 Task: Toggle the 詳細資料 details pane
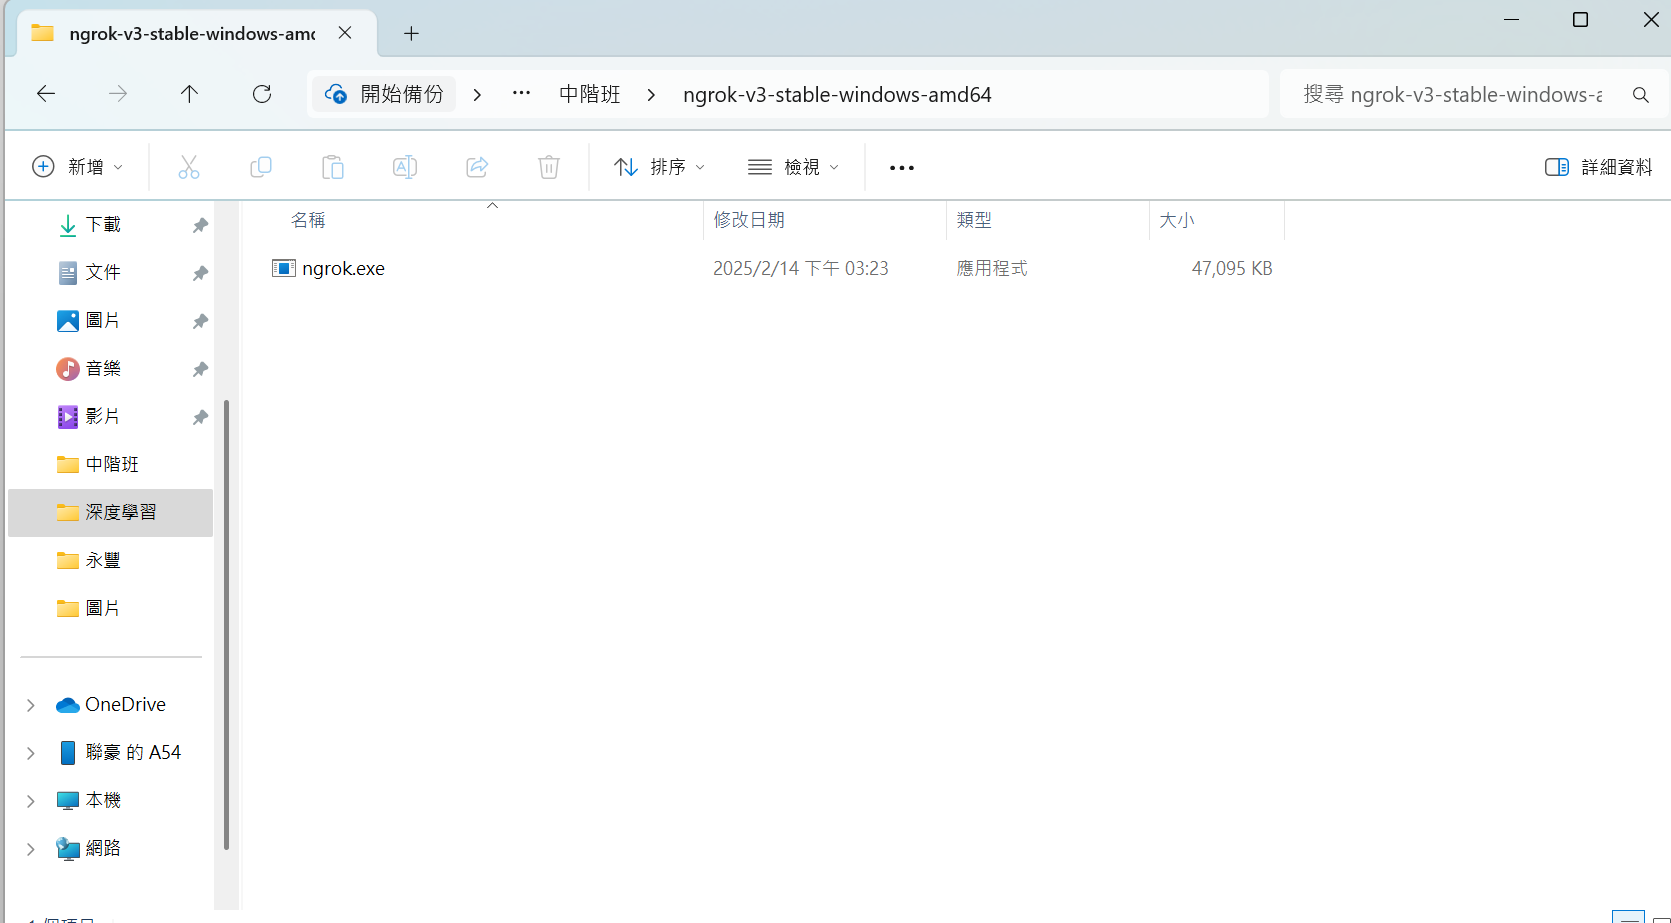click(1598, 167)
